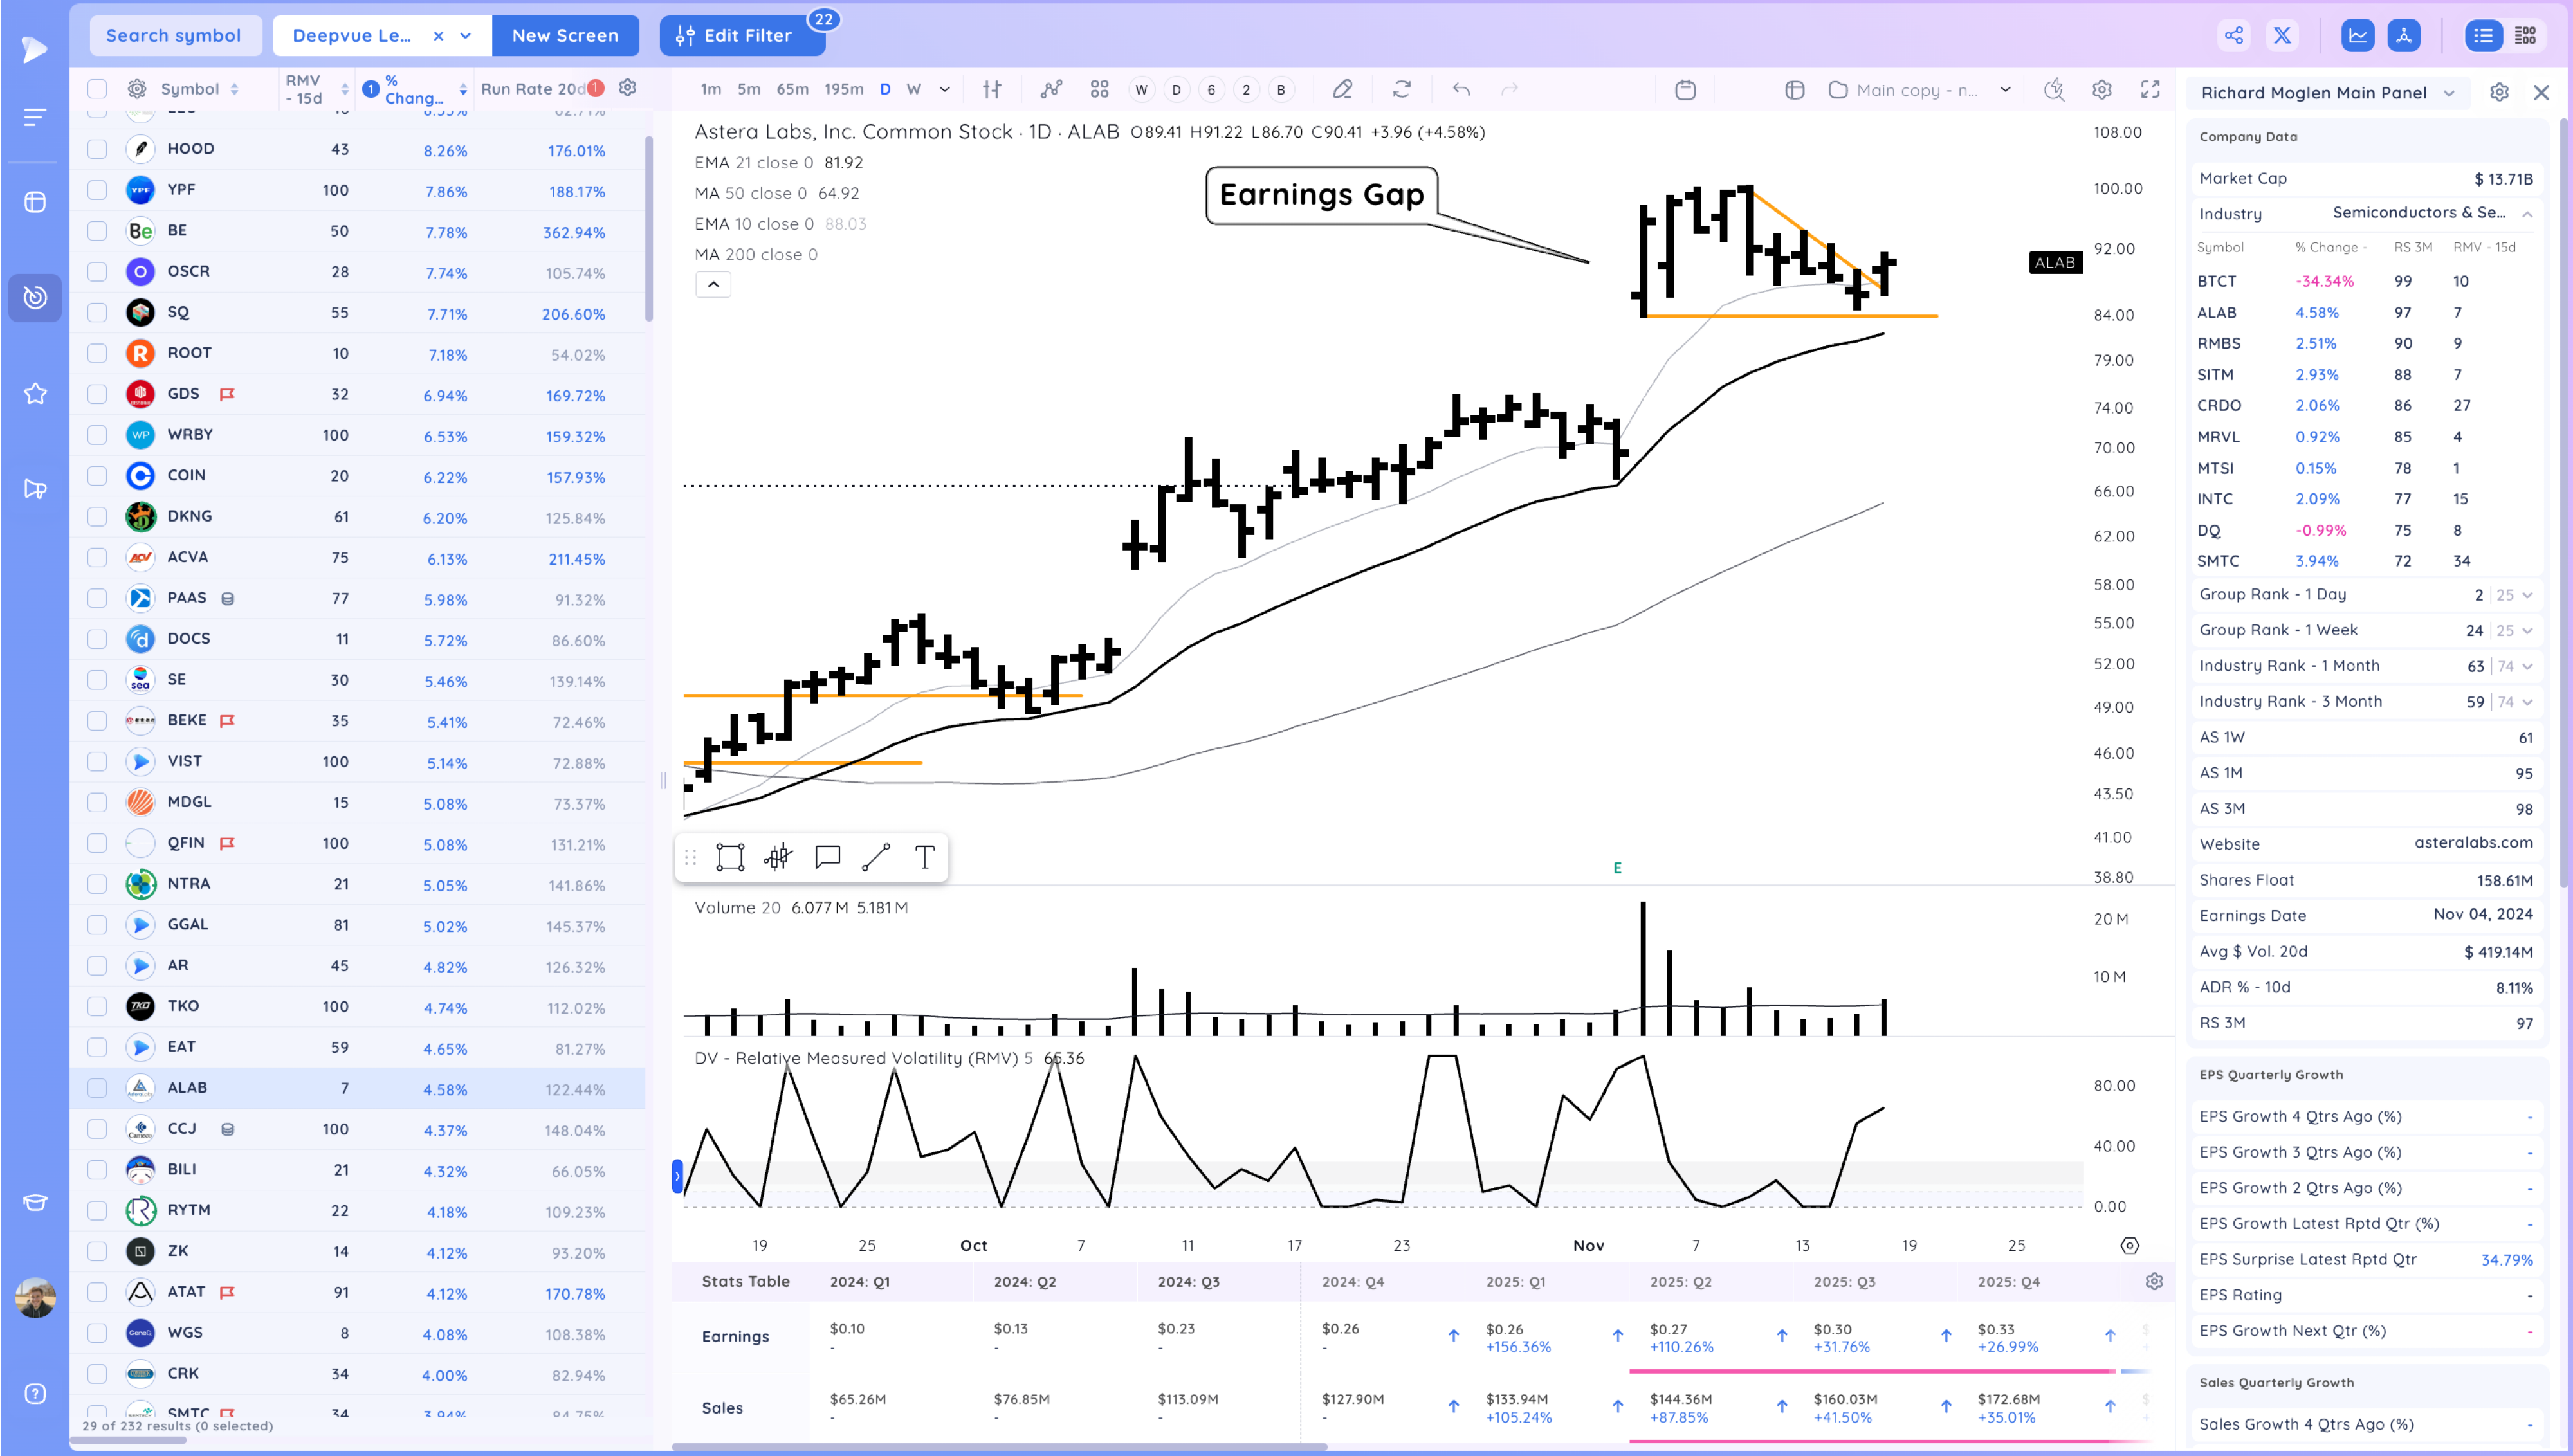Undo the last chart action
Viewport: 2573px width, 1456px height.
click(x=1461, y=90)
